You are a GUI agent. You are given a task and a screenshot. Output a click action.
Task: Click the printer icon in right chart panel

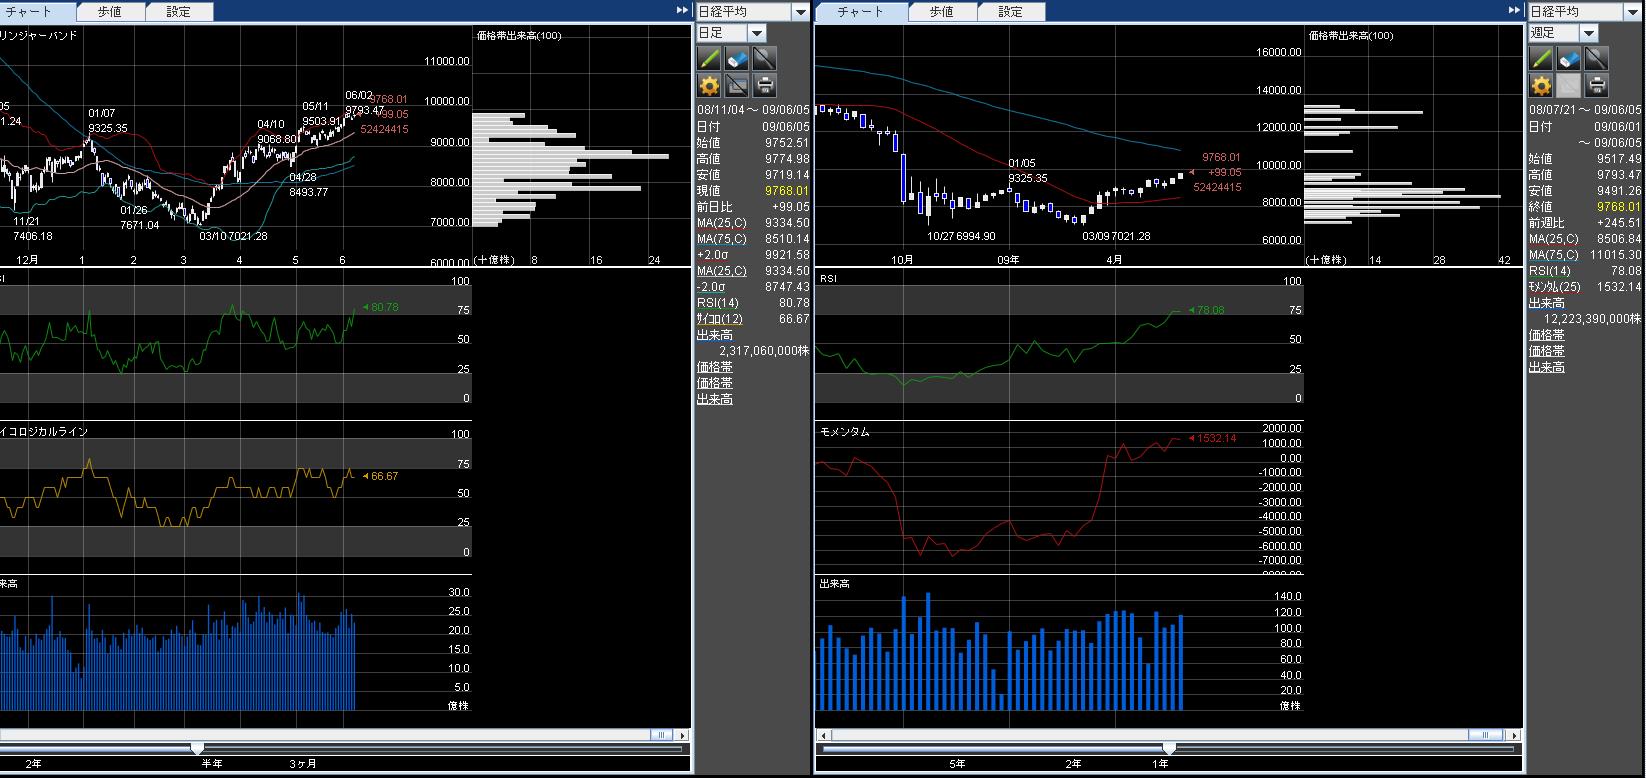click(1597, 85)
